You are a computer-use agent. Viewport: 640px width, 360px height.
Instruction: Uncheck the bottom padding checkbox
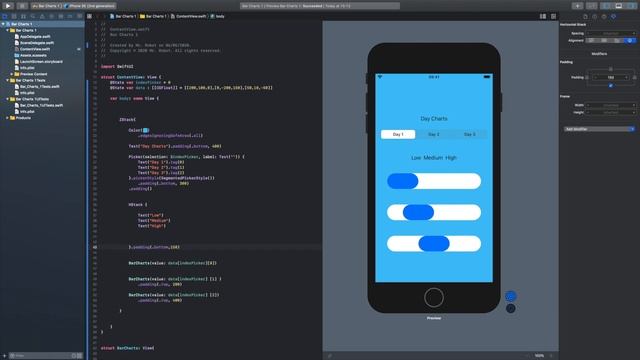tap(611, 86)
